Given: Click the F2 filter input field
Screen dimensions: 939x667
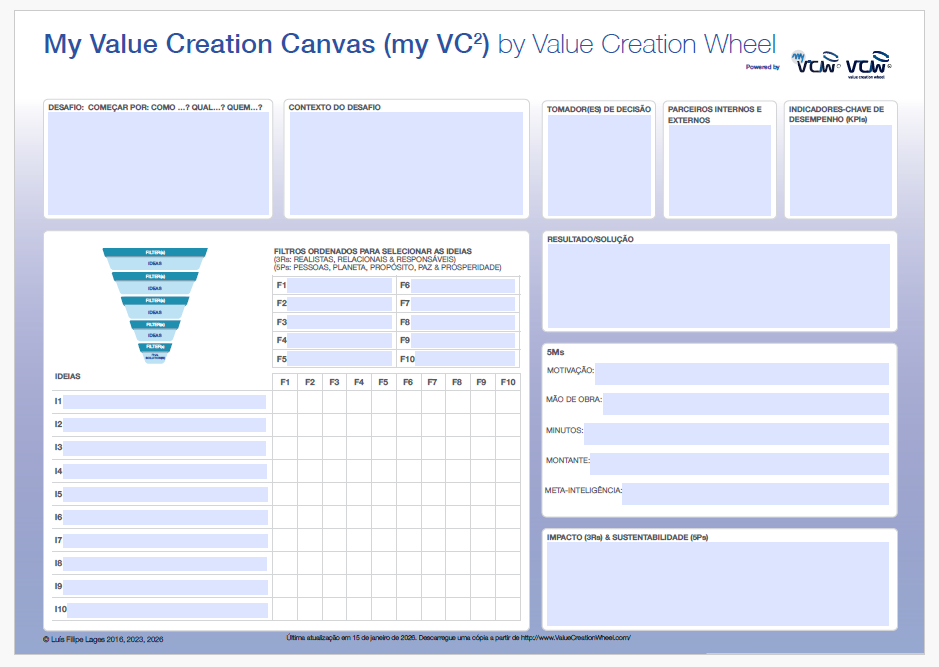Looking at the screenshot, I should tap(340, 304).
